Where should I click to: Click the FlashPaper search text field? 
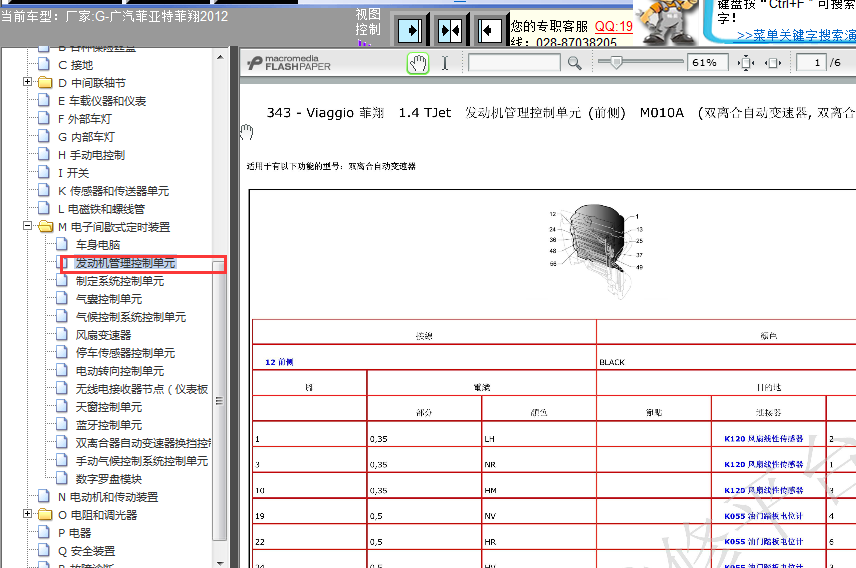(514, 63)
